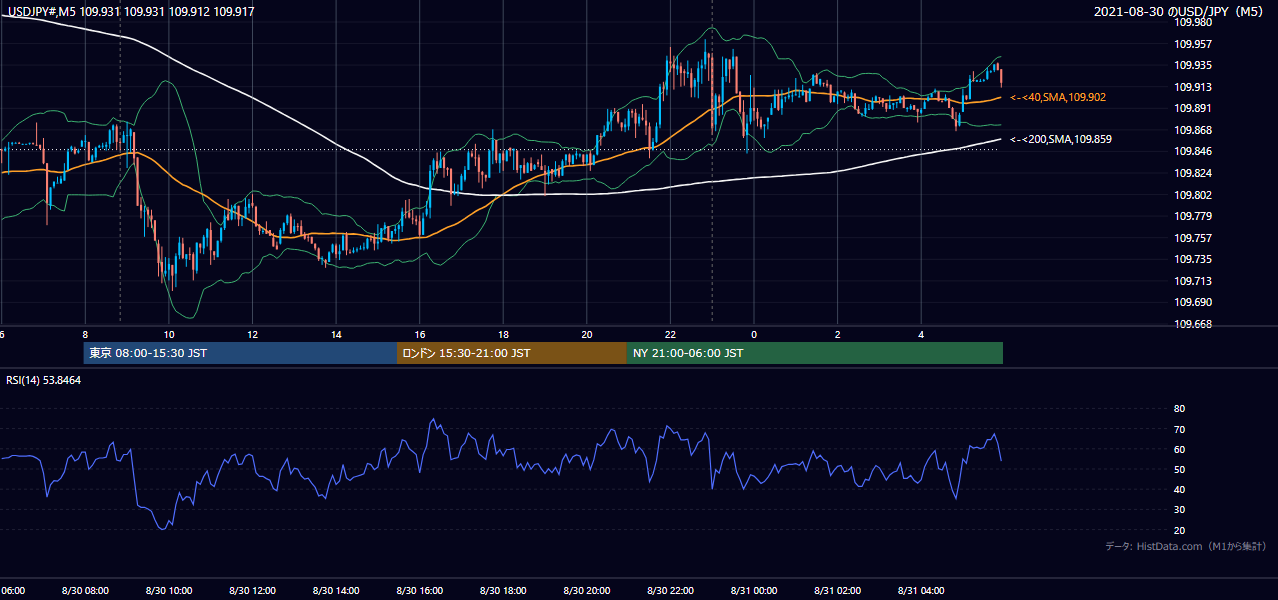
Task: Click the 109.668 price axis label
Action: click(x=1193, y=324)
